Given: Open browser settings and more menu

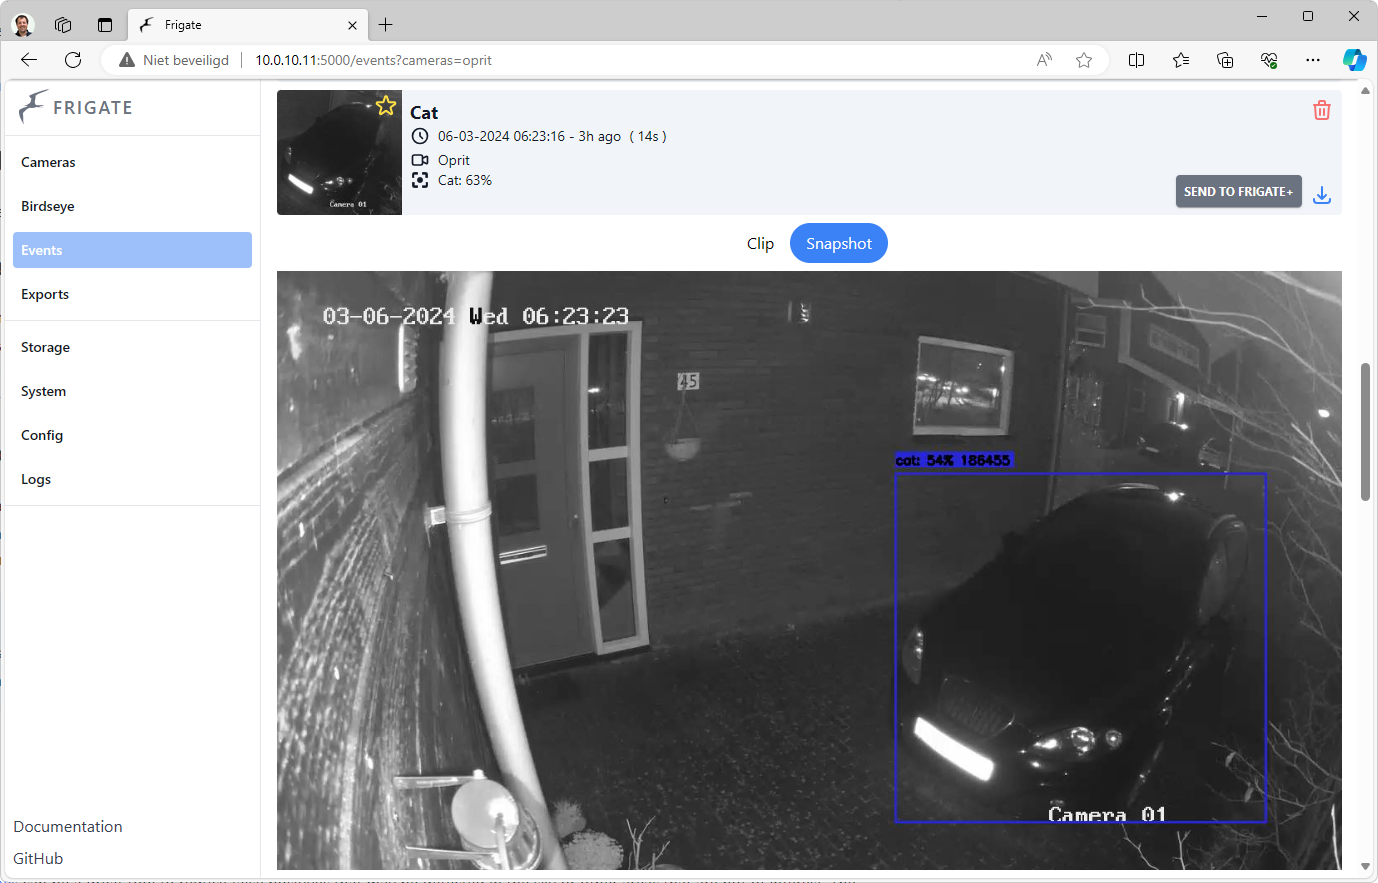Looking at the screenshot, I should (1312, 60).
